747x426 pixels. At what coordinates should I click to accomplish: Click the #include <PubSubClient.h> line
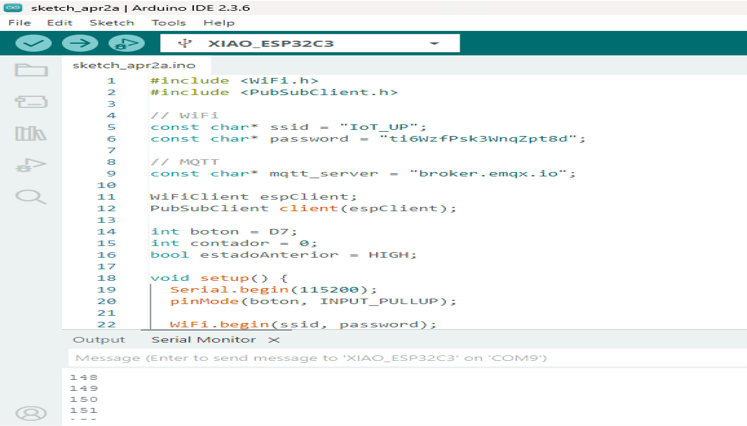point(274,92)
